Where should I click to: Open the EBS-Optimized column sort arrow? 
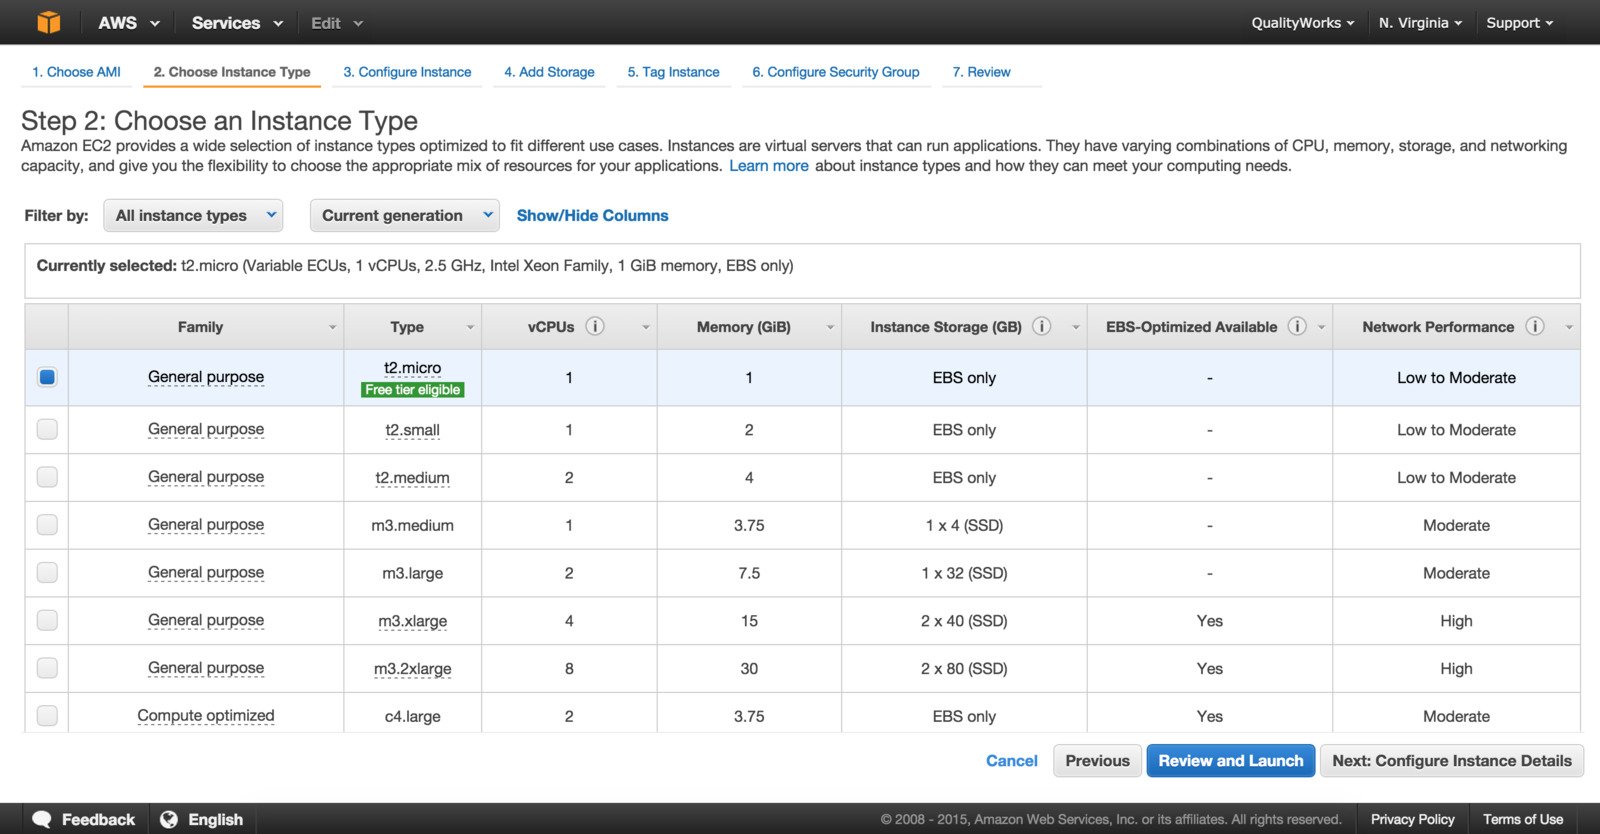pos(1321,327)
